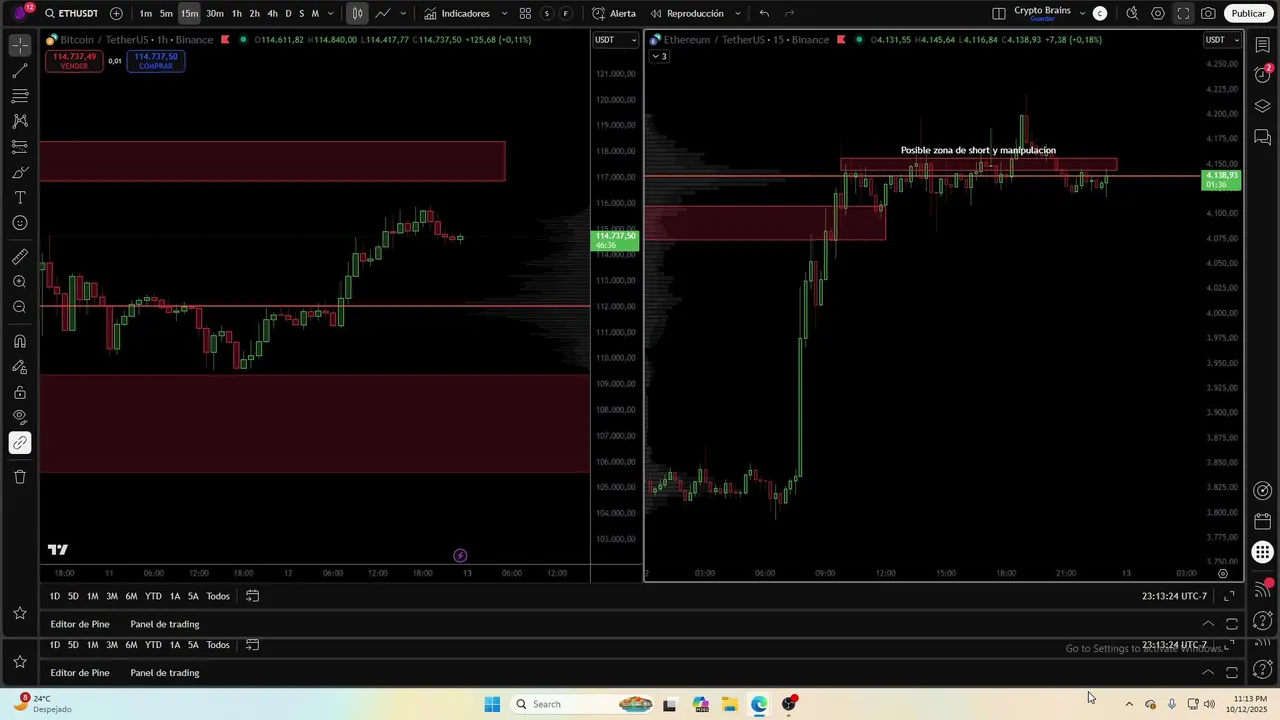Open the candlestick chart type selector
This screenshot has width=1280, height=720.
click(357, 14)
